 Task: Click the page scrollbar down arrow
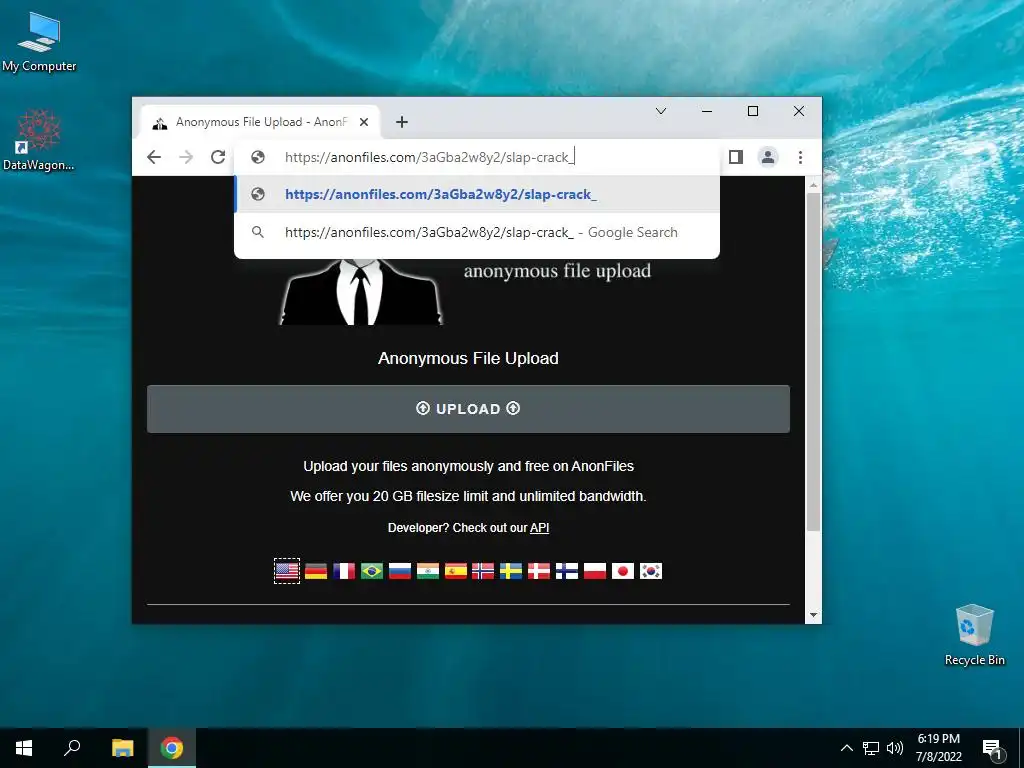pyautogui.click(x=813, y=615)
